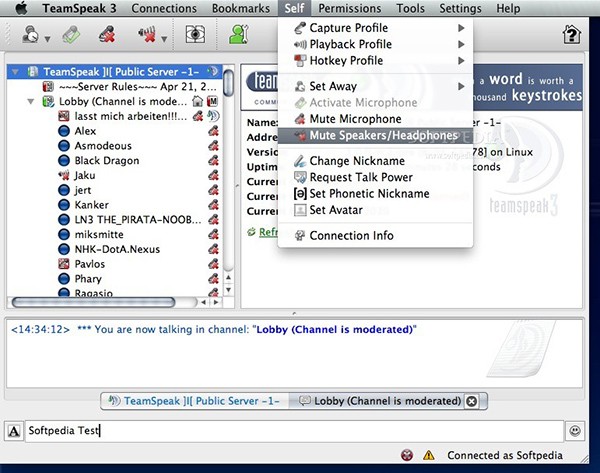Select Mute Speakers/Headphones menu entry
The width and height of the screenshot is (600, 473).
[375, 136]
